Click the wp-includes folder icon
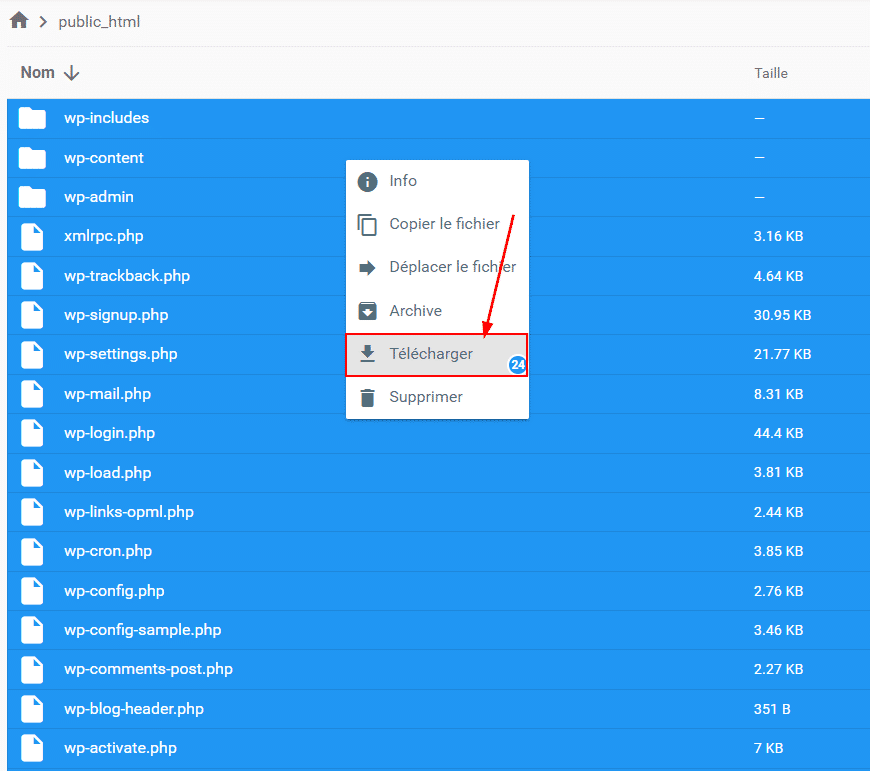The width and height of the screenshot is (870, 771). pyautogui.click(x=33, y=118)
